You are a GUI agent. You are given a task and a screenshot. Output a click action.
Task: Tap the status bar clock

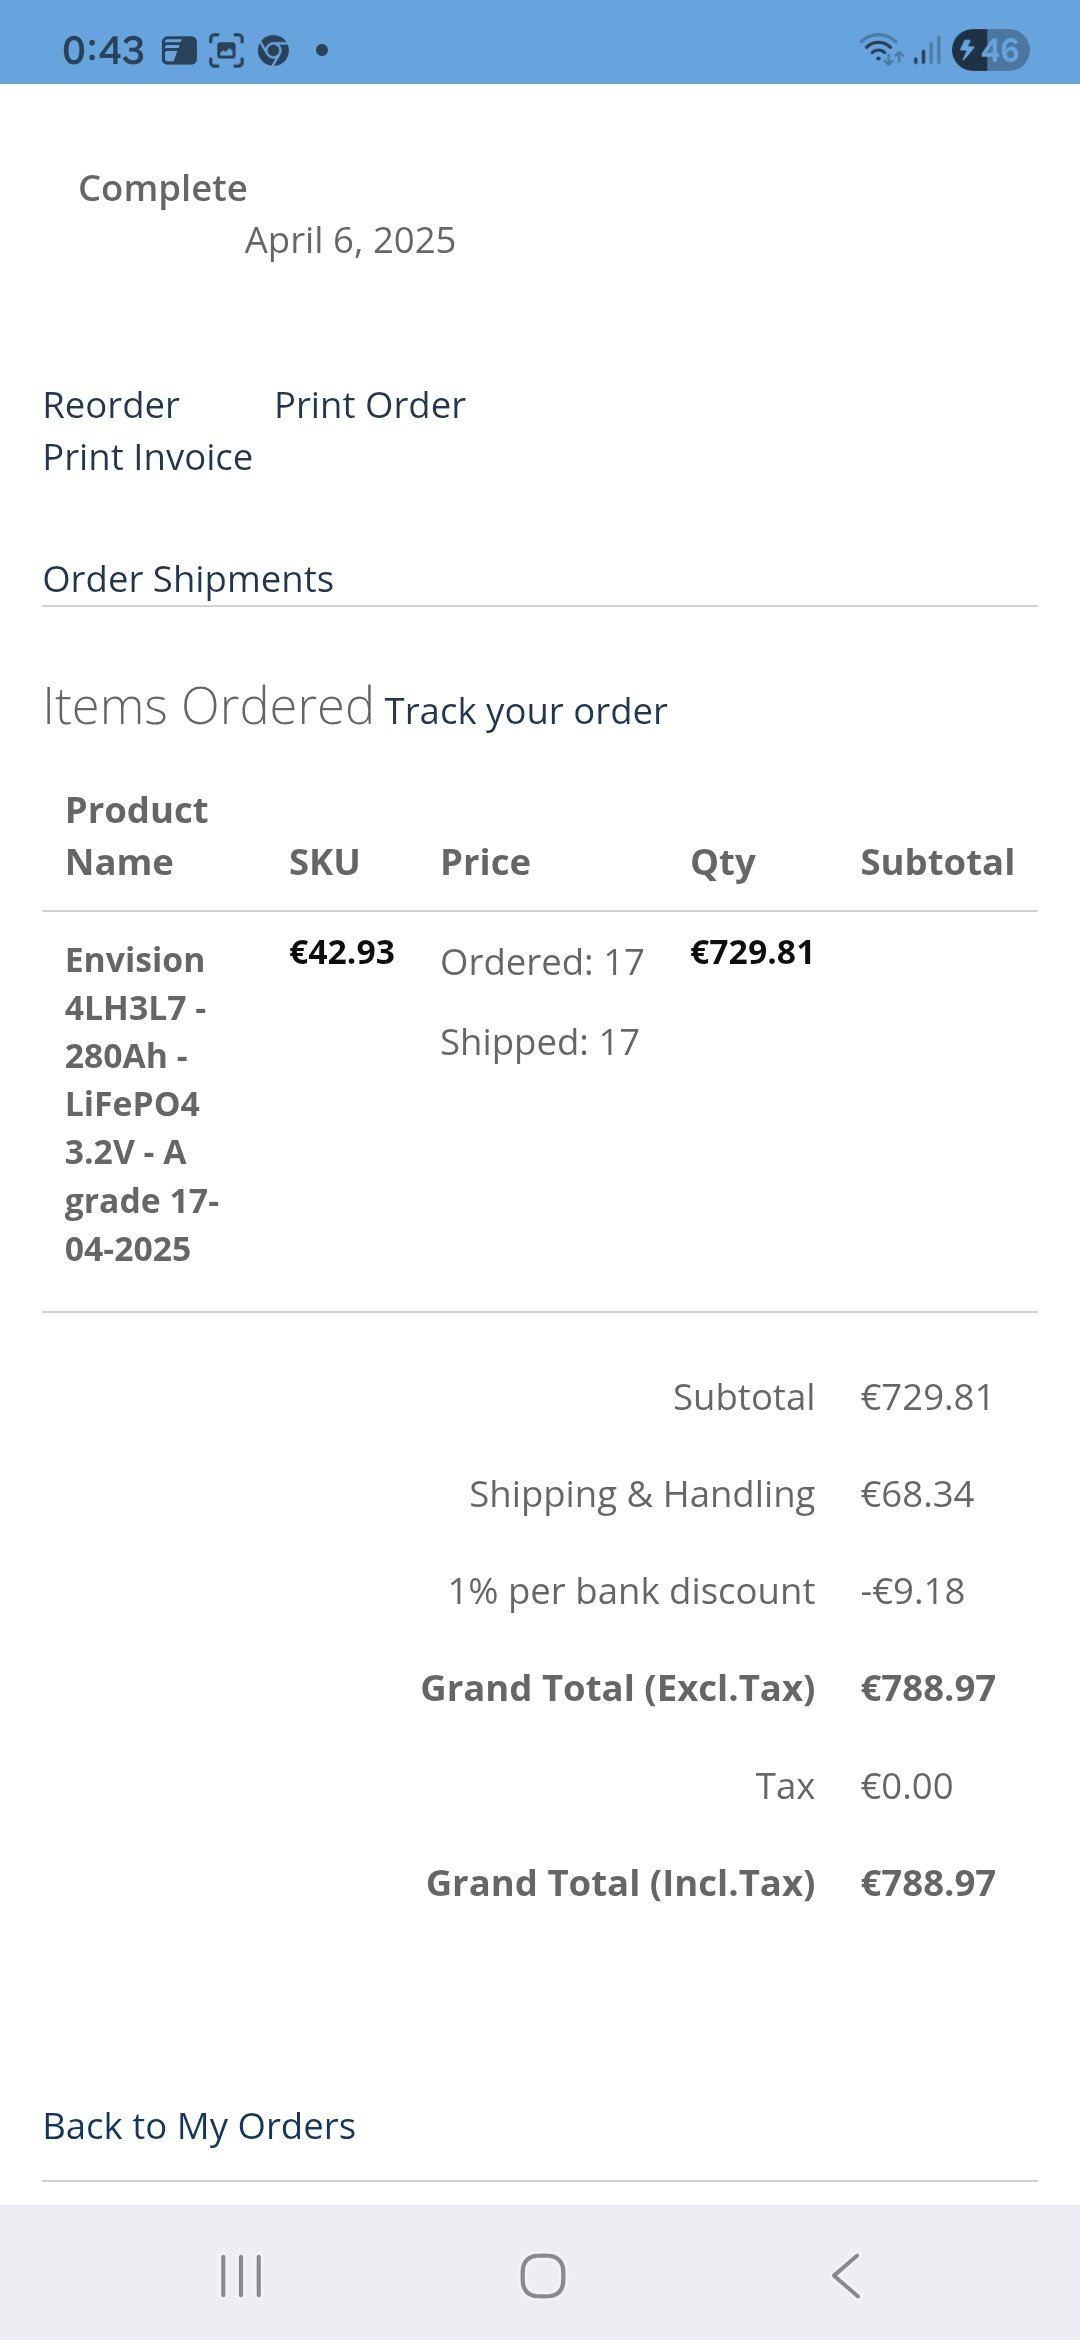(103, 50)
